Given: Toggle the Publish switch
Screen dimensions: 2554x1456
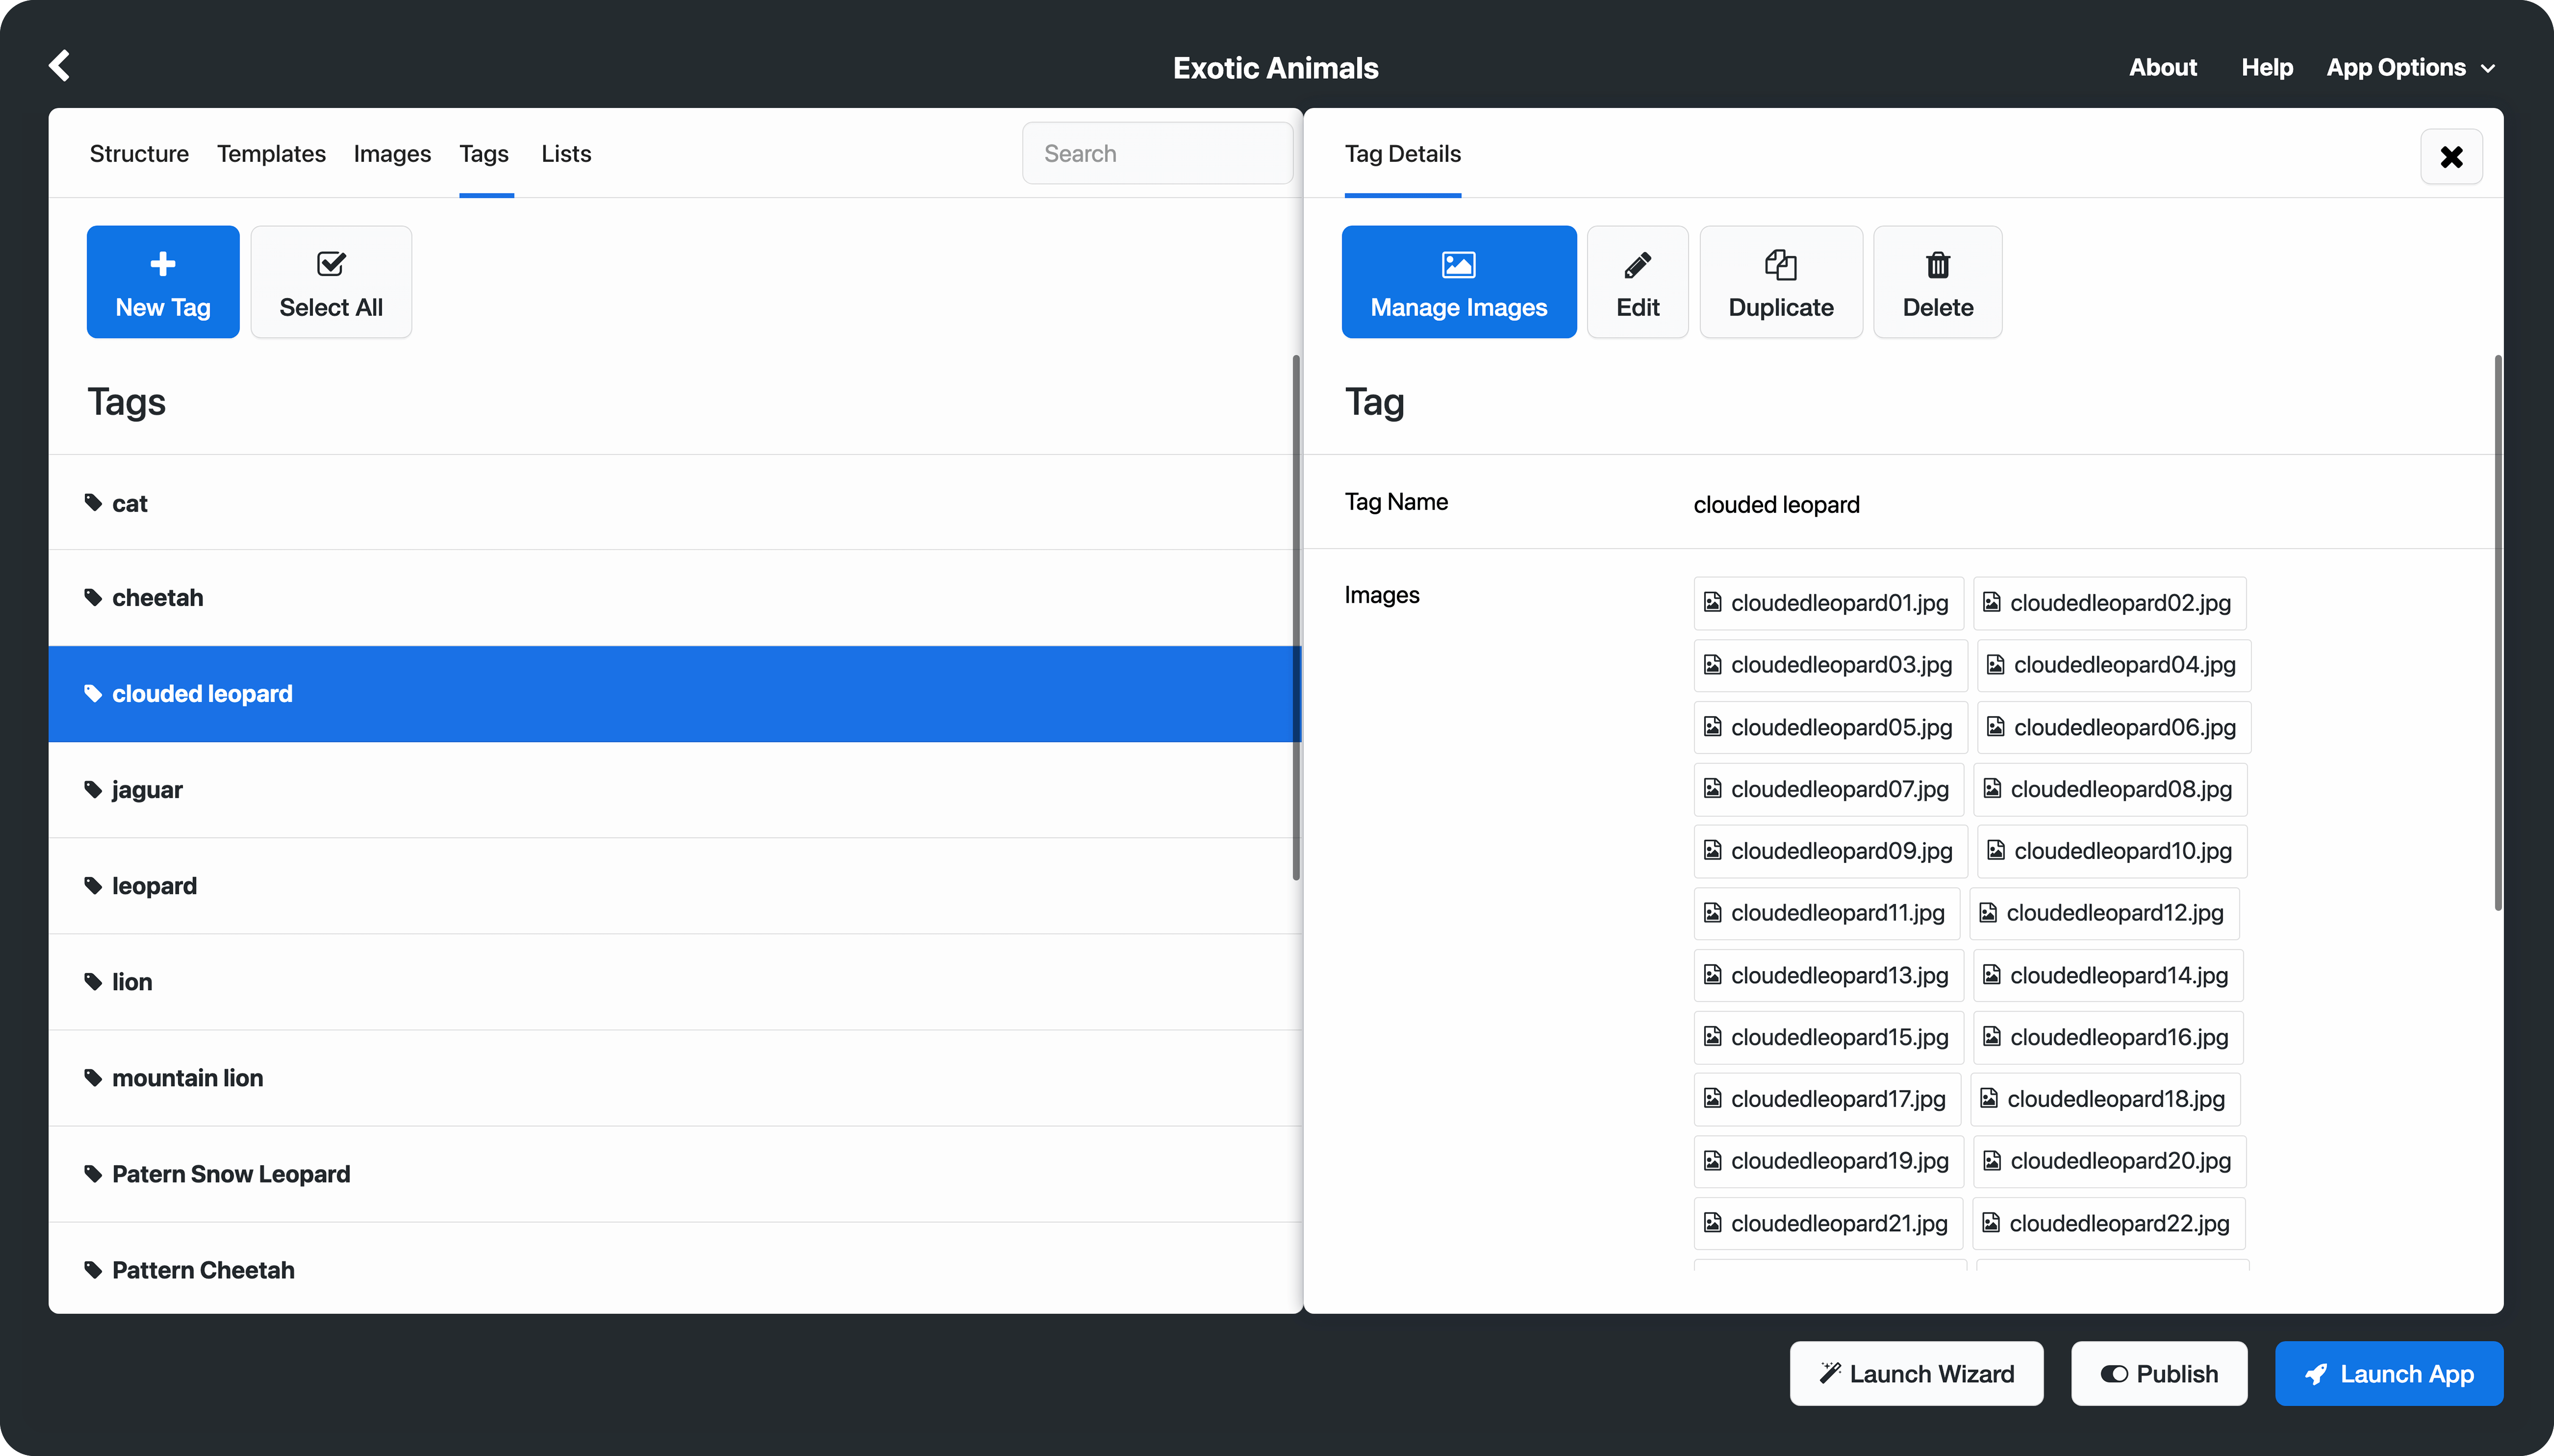Looking at the screenshot, I should pyautogui.click(x=2158, y=1373).
